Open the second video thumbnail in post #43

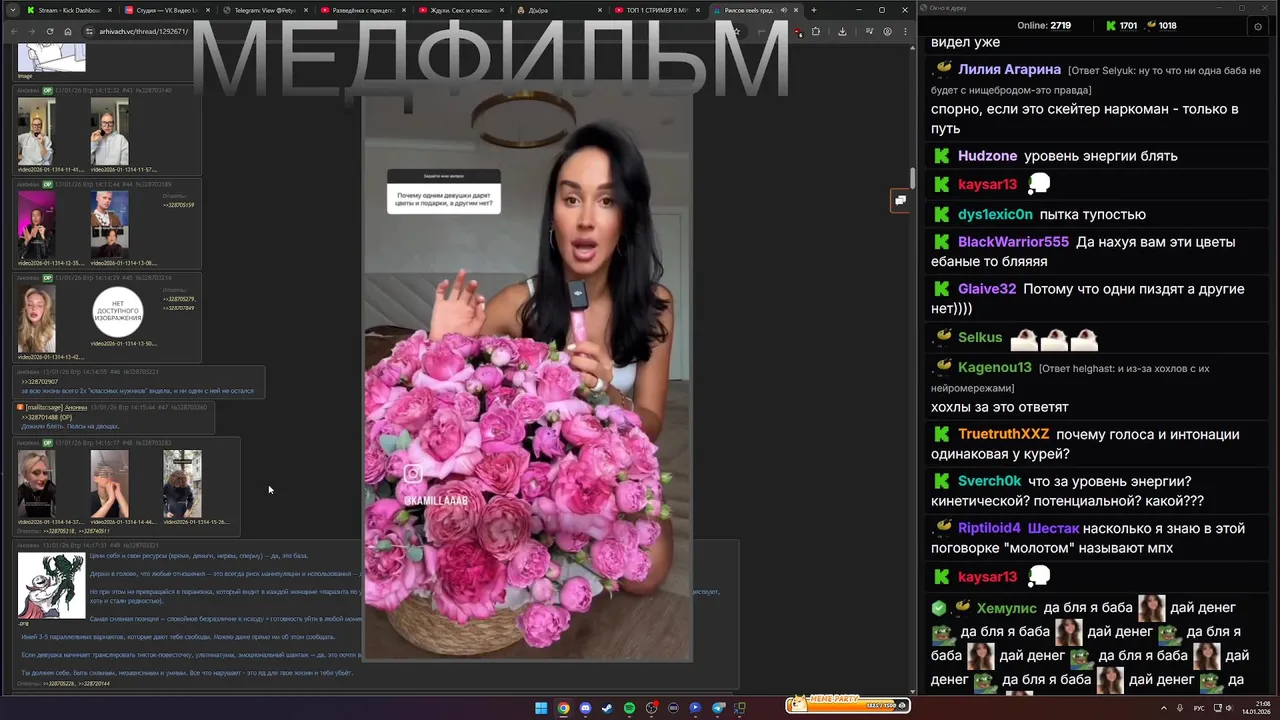pos(109,132)
